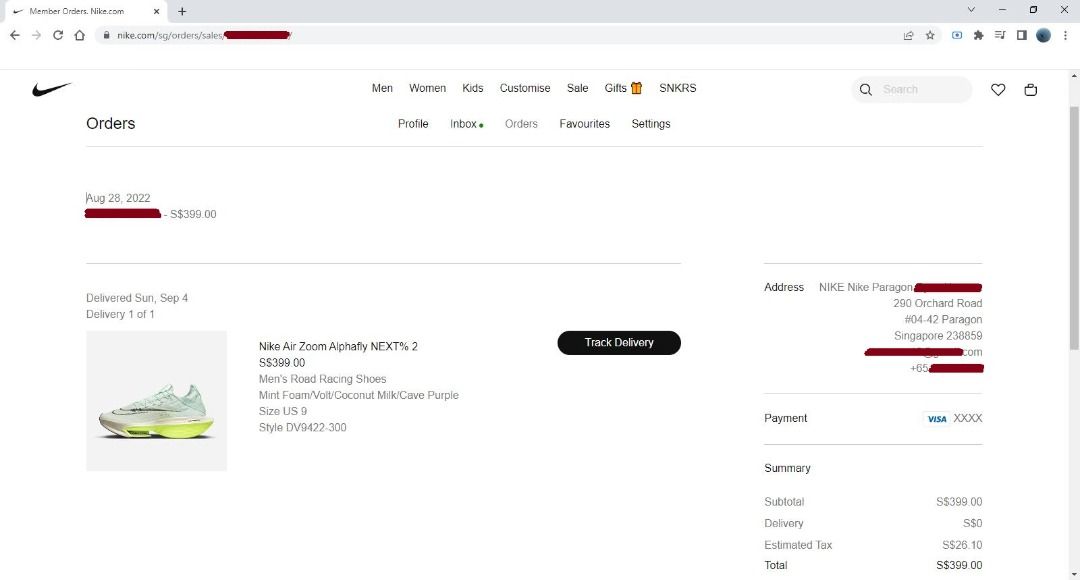Click the Estimated Tax 'S$26.10' value
Viewport: 1080px width, 580px height.
(x=962, y=545)
